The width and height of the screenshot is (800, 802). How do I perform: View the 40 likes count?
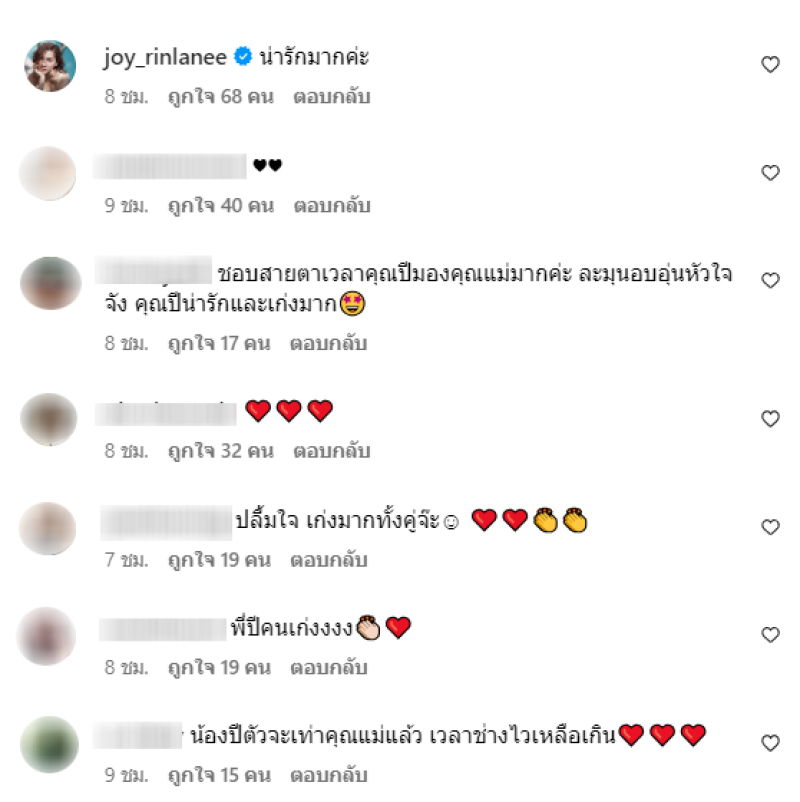(x=221, y=205)
